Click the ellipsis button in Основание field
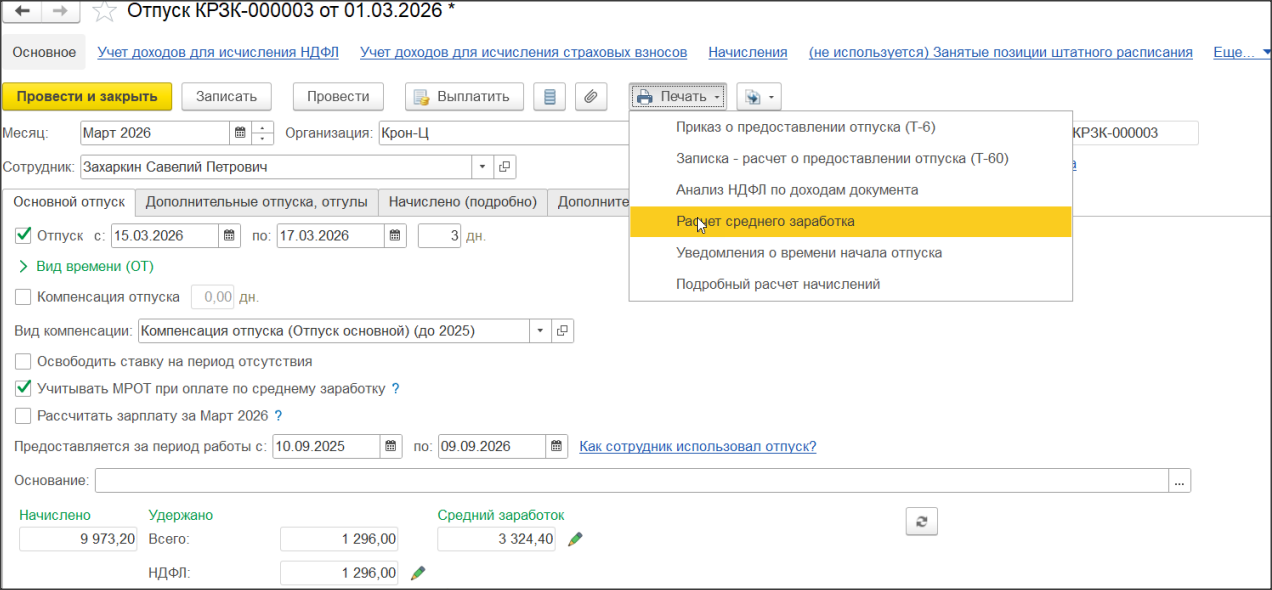 [x=1179, y=481]
